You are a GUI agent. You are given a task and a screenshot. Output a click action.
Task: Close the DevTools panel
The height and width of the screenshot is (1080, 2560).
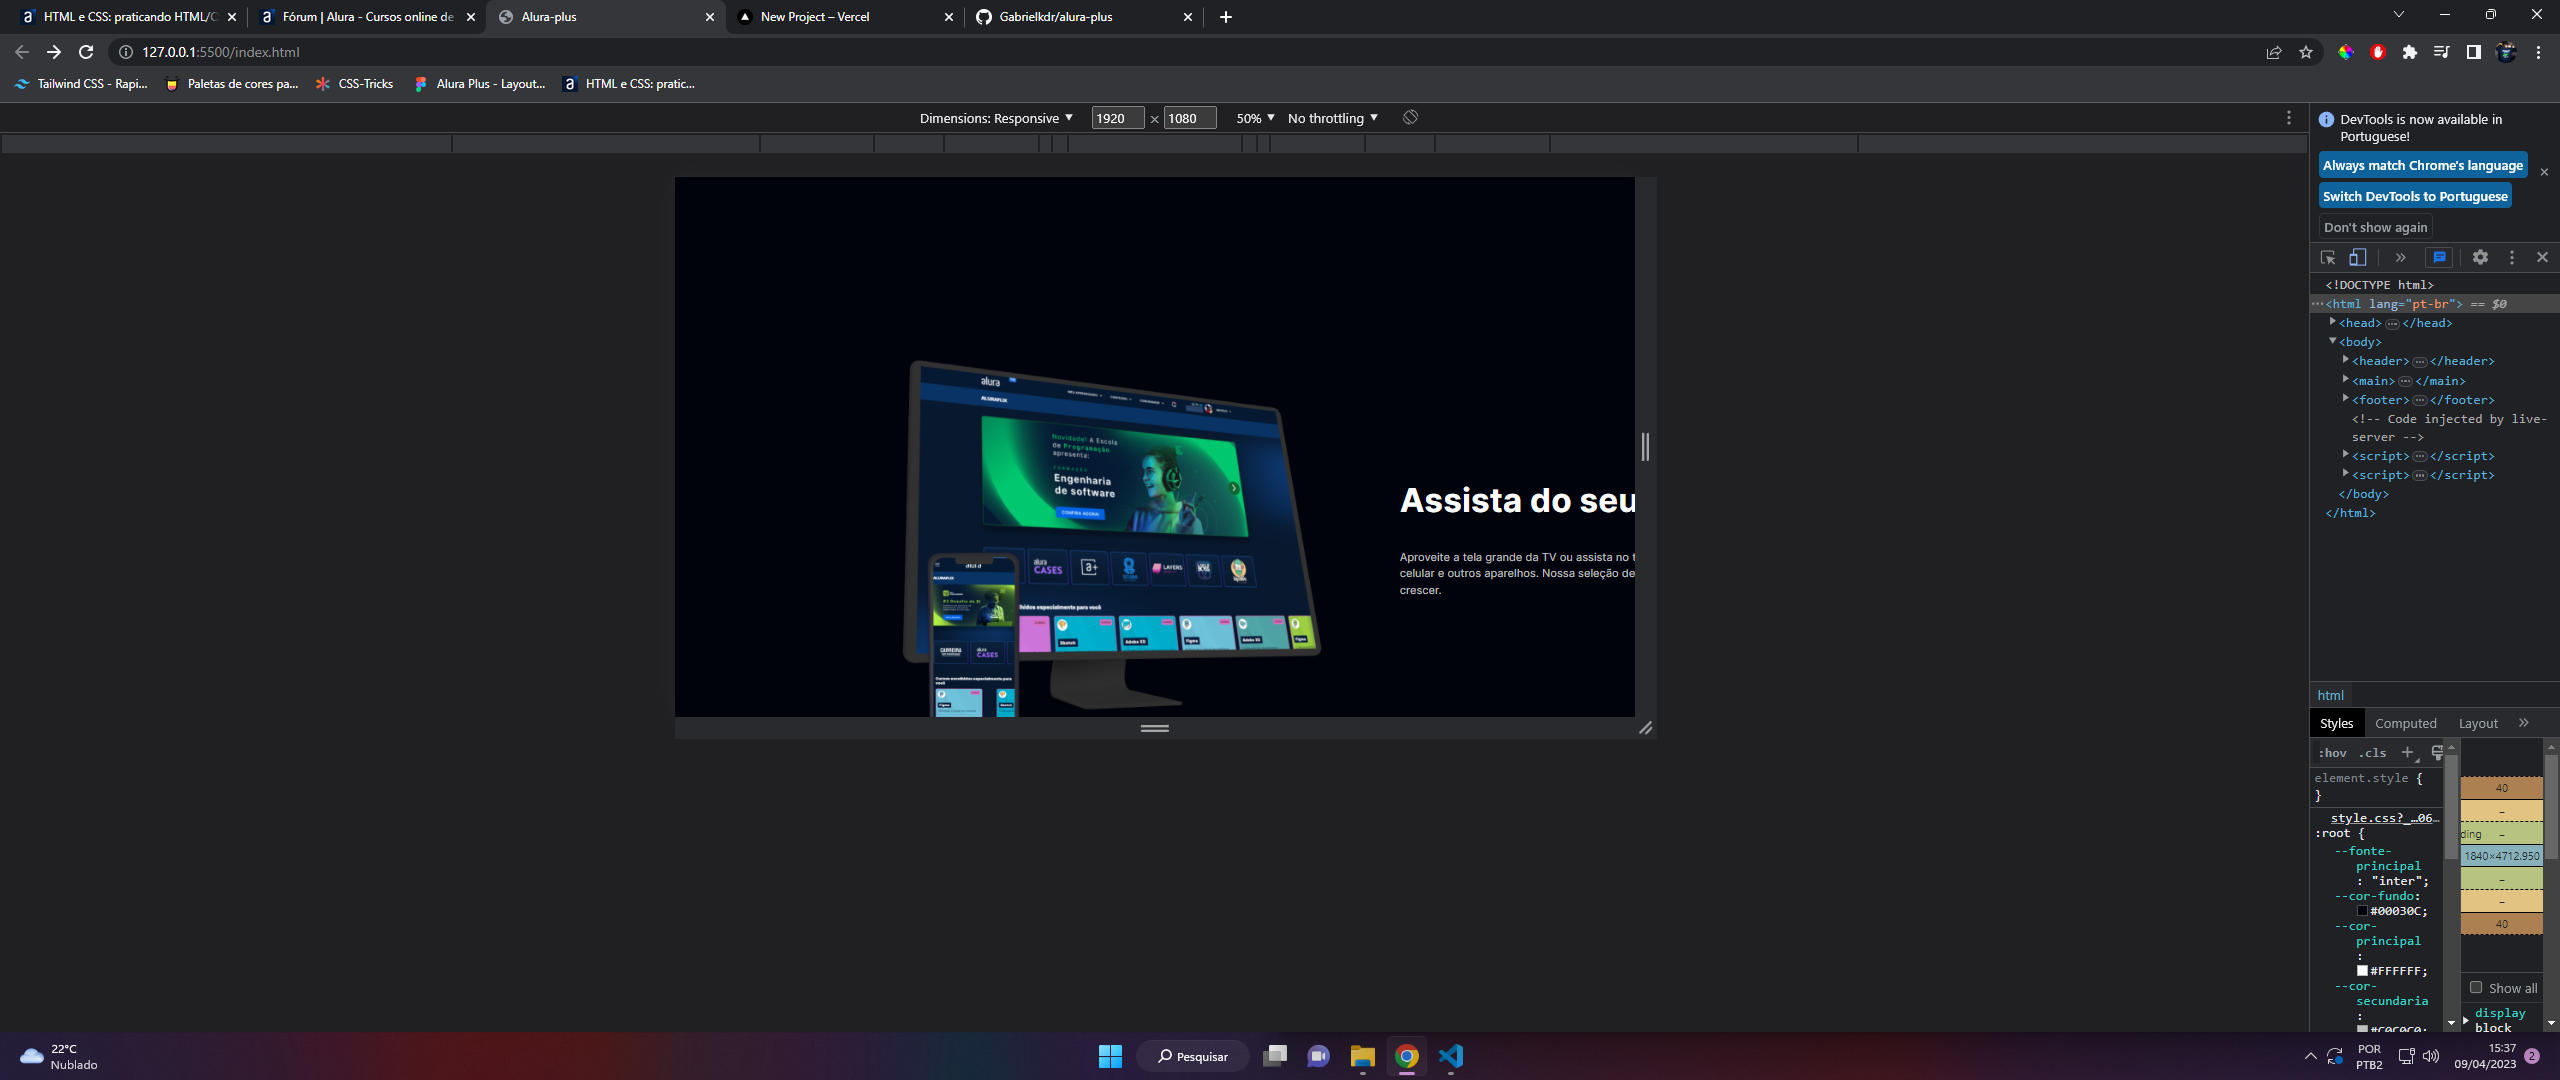pyautogui.click(x=2542, y=258)
